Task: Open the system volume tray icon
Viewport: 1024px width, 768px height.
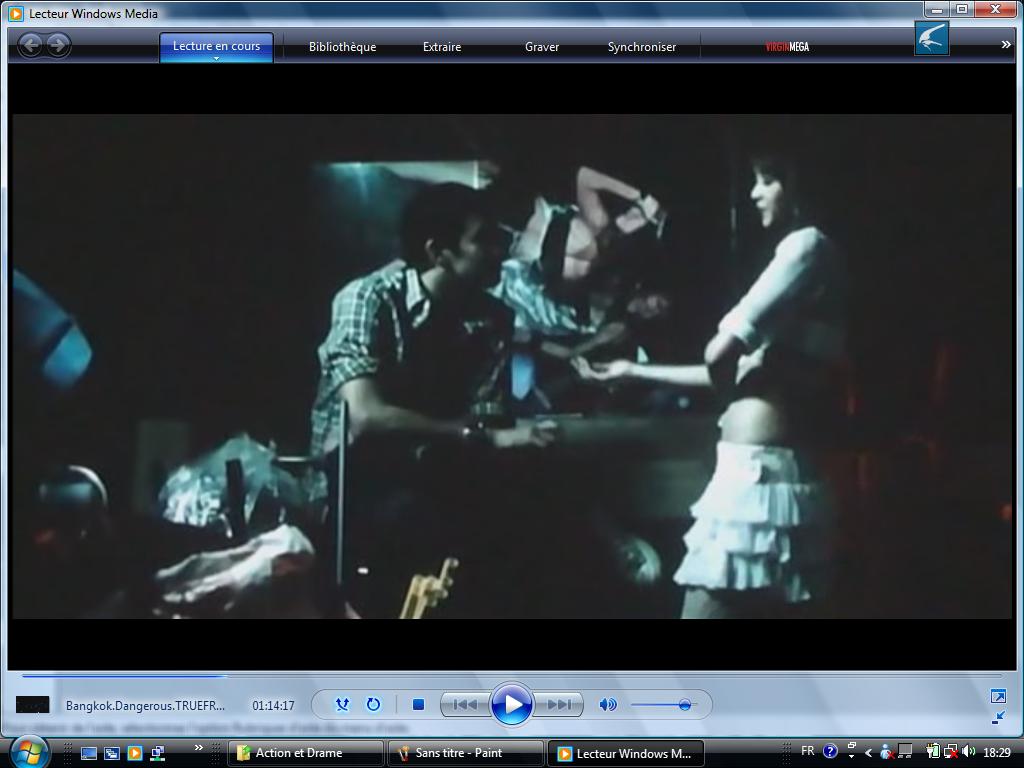Action: pos(968,752)
